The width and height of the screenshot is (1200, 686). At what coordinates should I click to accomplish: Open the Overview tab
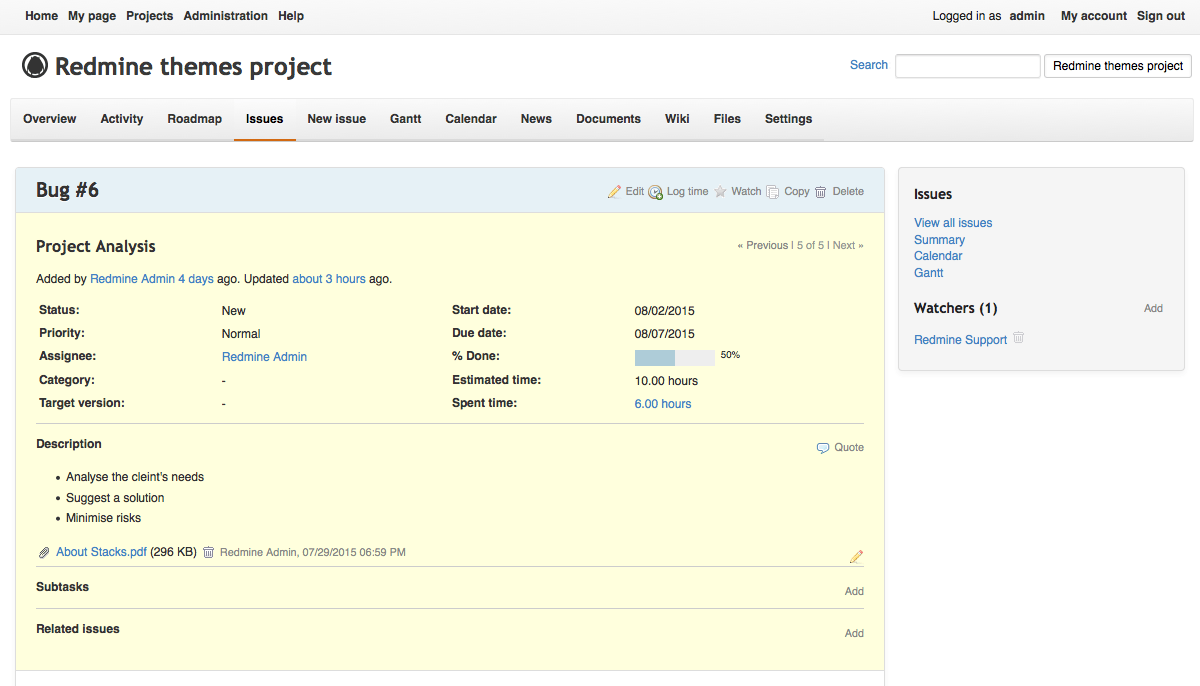tap(50, 119)
